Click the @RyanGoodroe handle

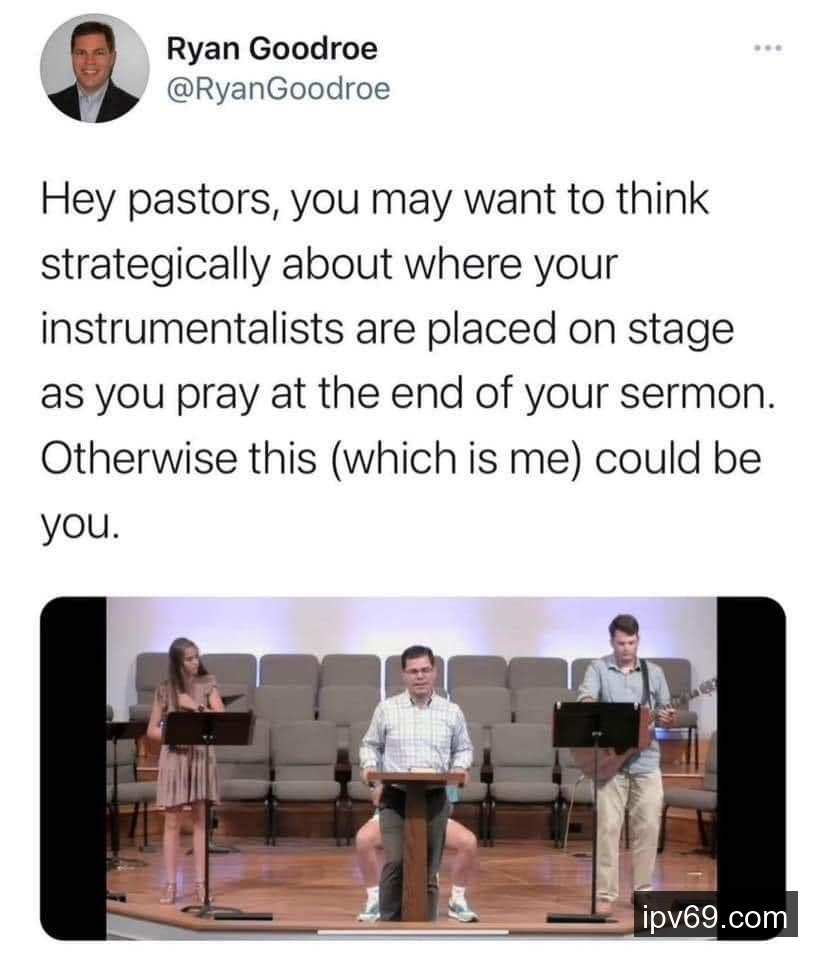click(277, 90)
